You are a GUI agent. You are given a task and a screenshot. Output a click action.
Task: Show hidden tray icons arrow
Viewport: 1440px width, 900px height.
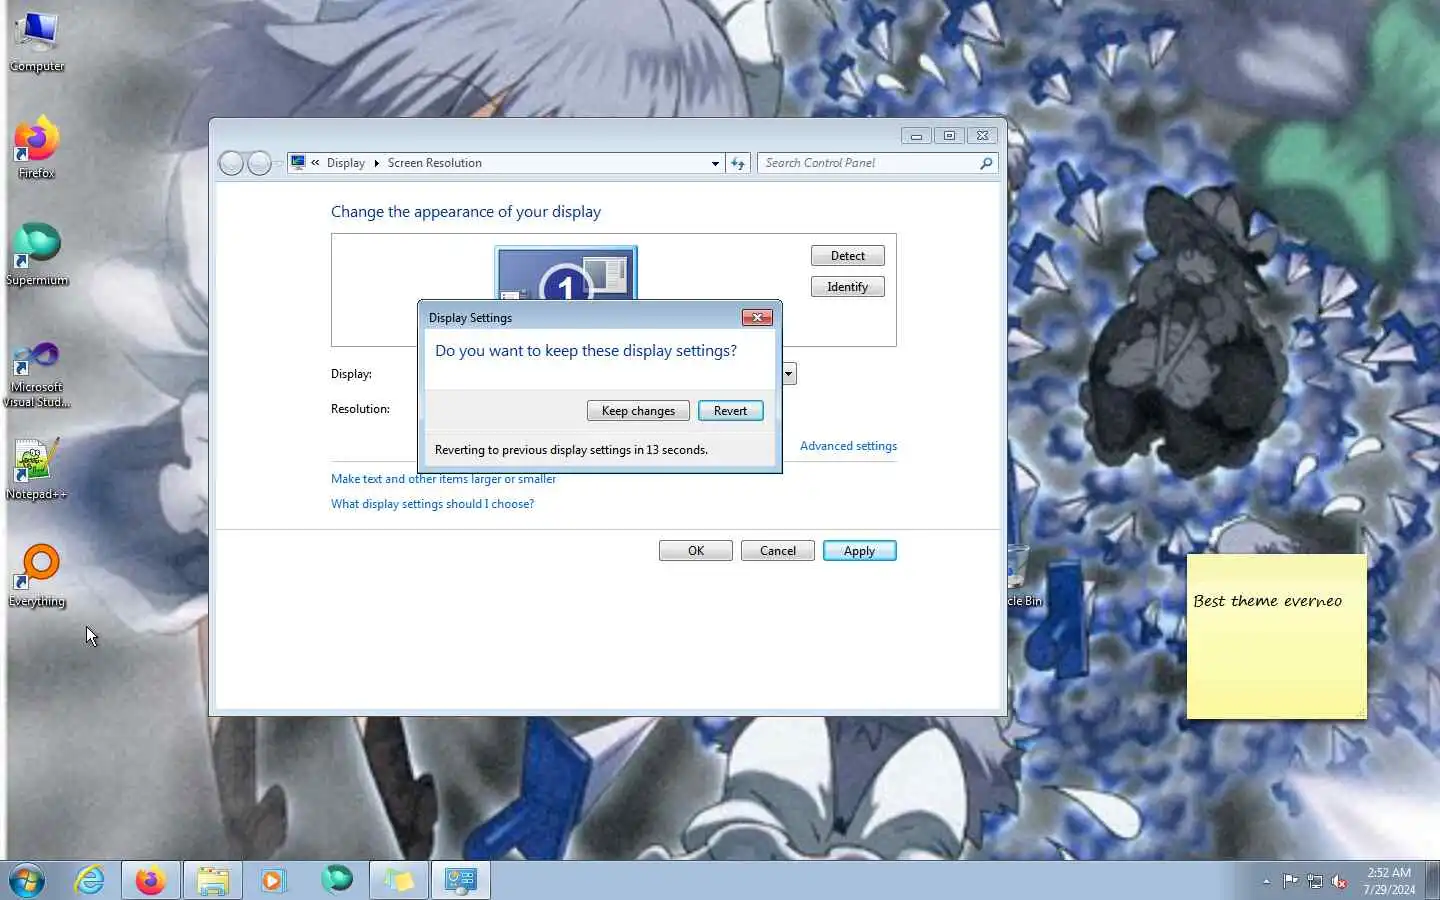1266,881
